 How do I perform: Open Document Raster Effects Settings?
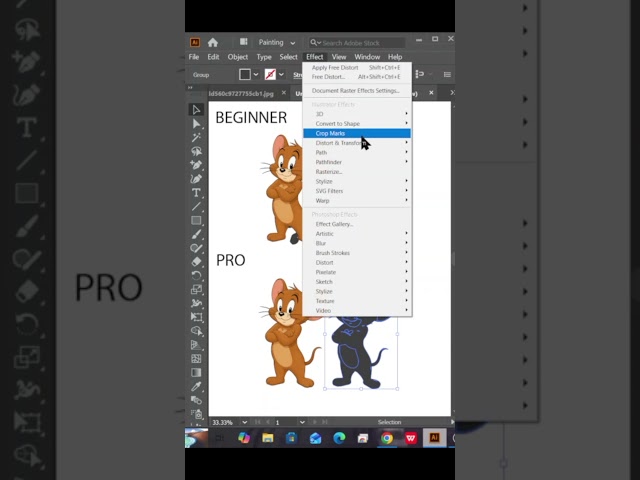point(357,91)
